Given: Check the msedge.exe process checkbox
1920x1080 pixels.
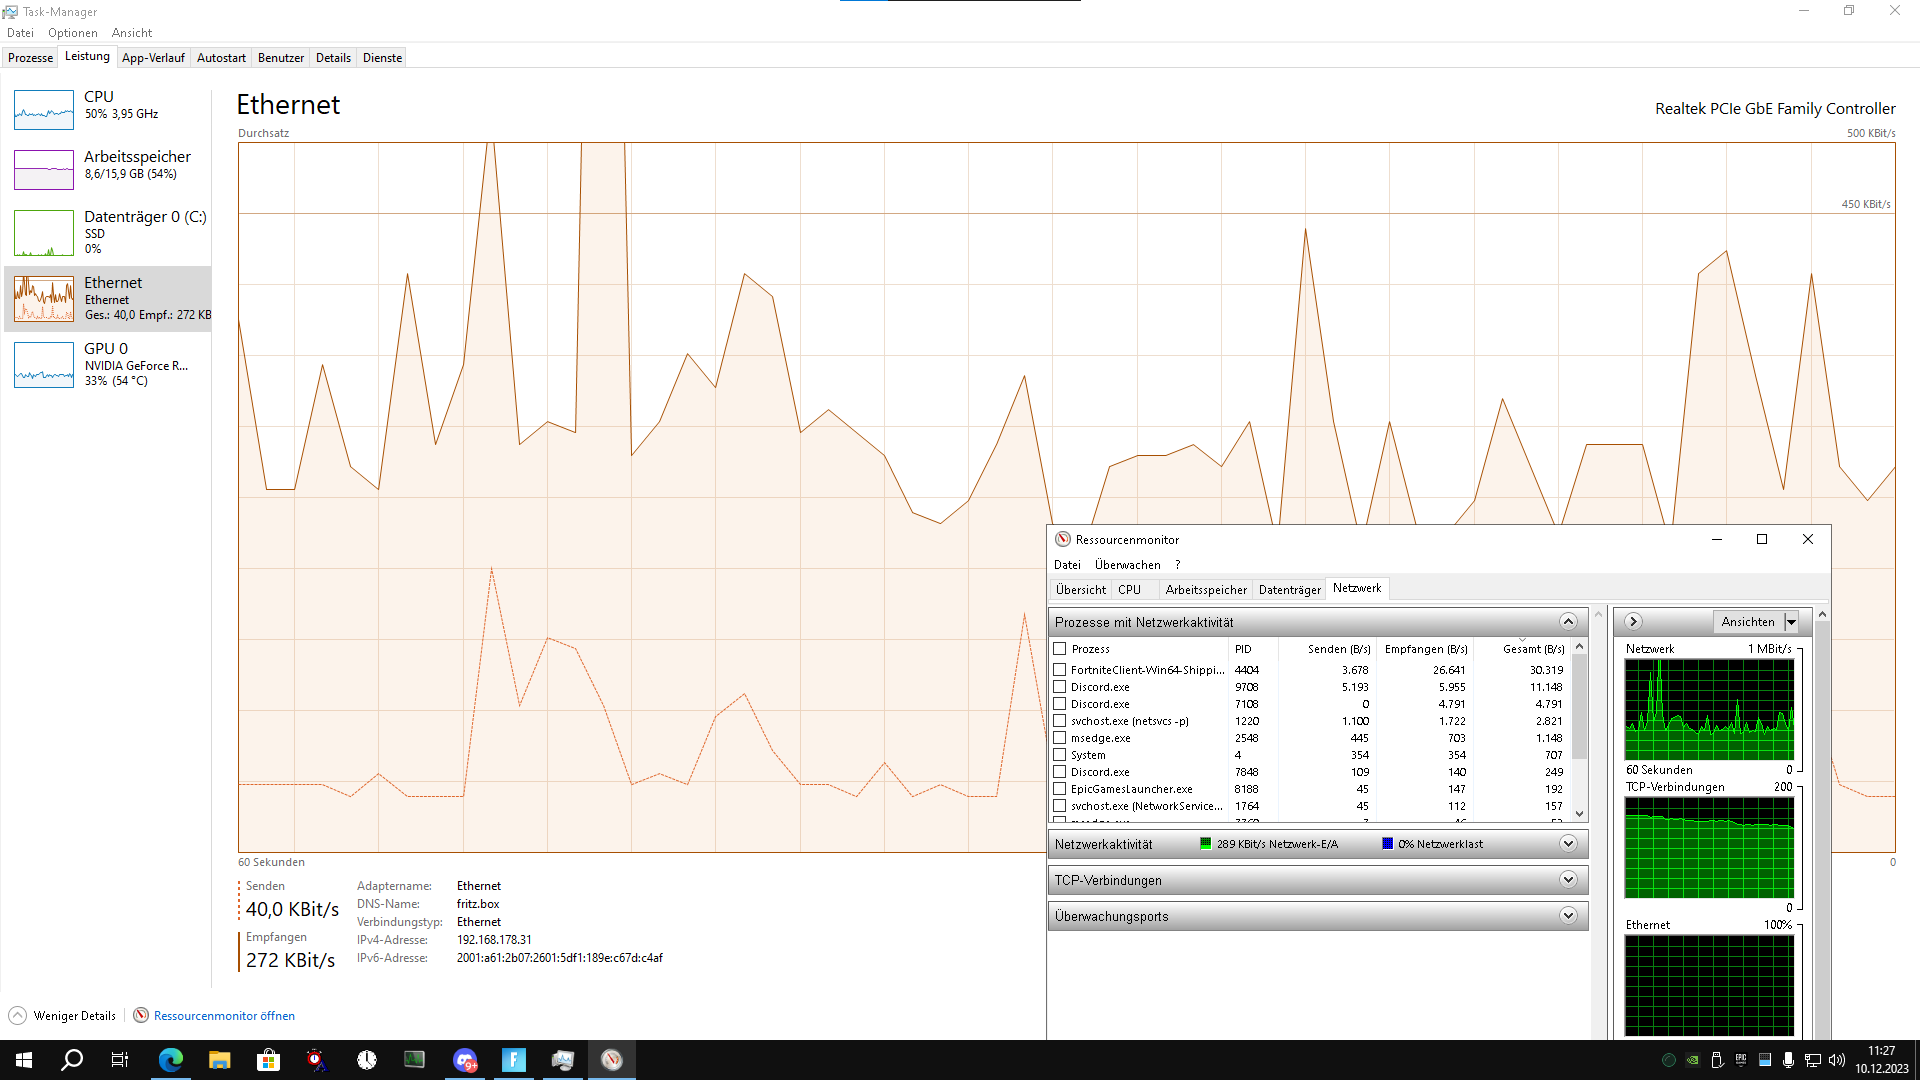Looking at the screenshot, I should 1061,738.
